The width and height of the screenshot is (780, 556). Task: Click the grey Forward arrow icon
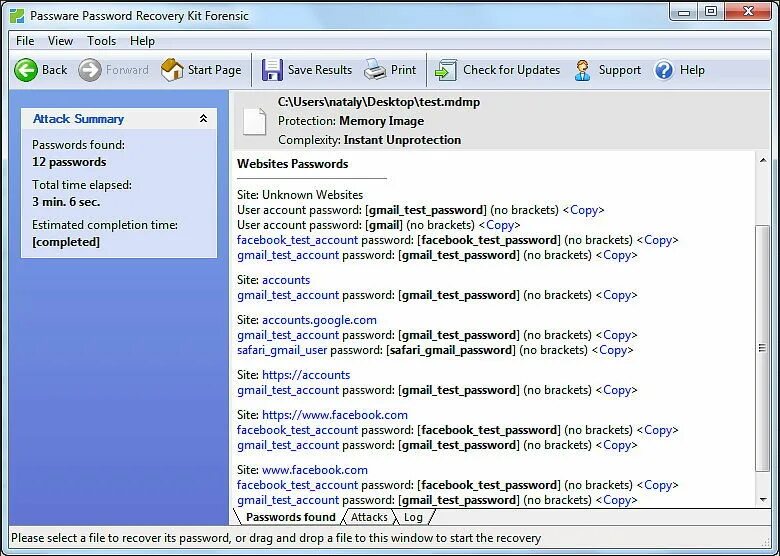pyautogui.click(x=90, y=70)
